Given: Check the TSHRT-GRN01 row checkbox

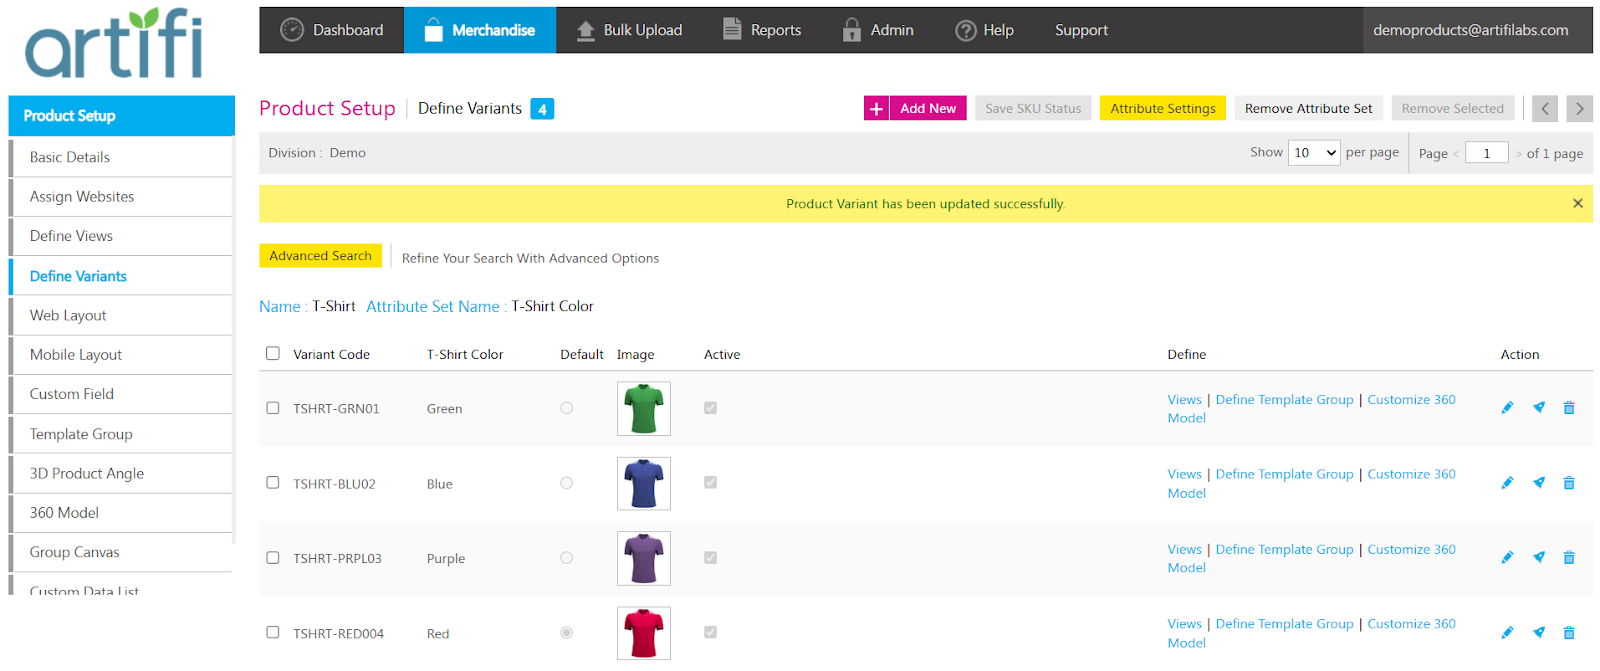Looking at the screenshot, I should (x=273, y=408).
